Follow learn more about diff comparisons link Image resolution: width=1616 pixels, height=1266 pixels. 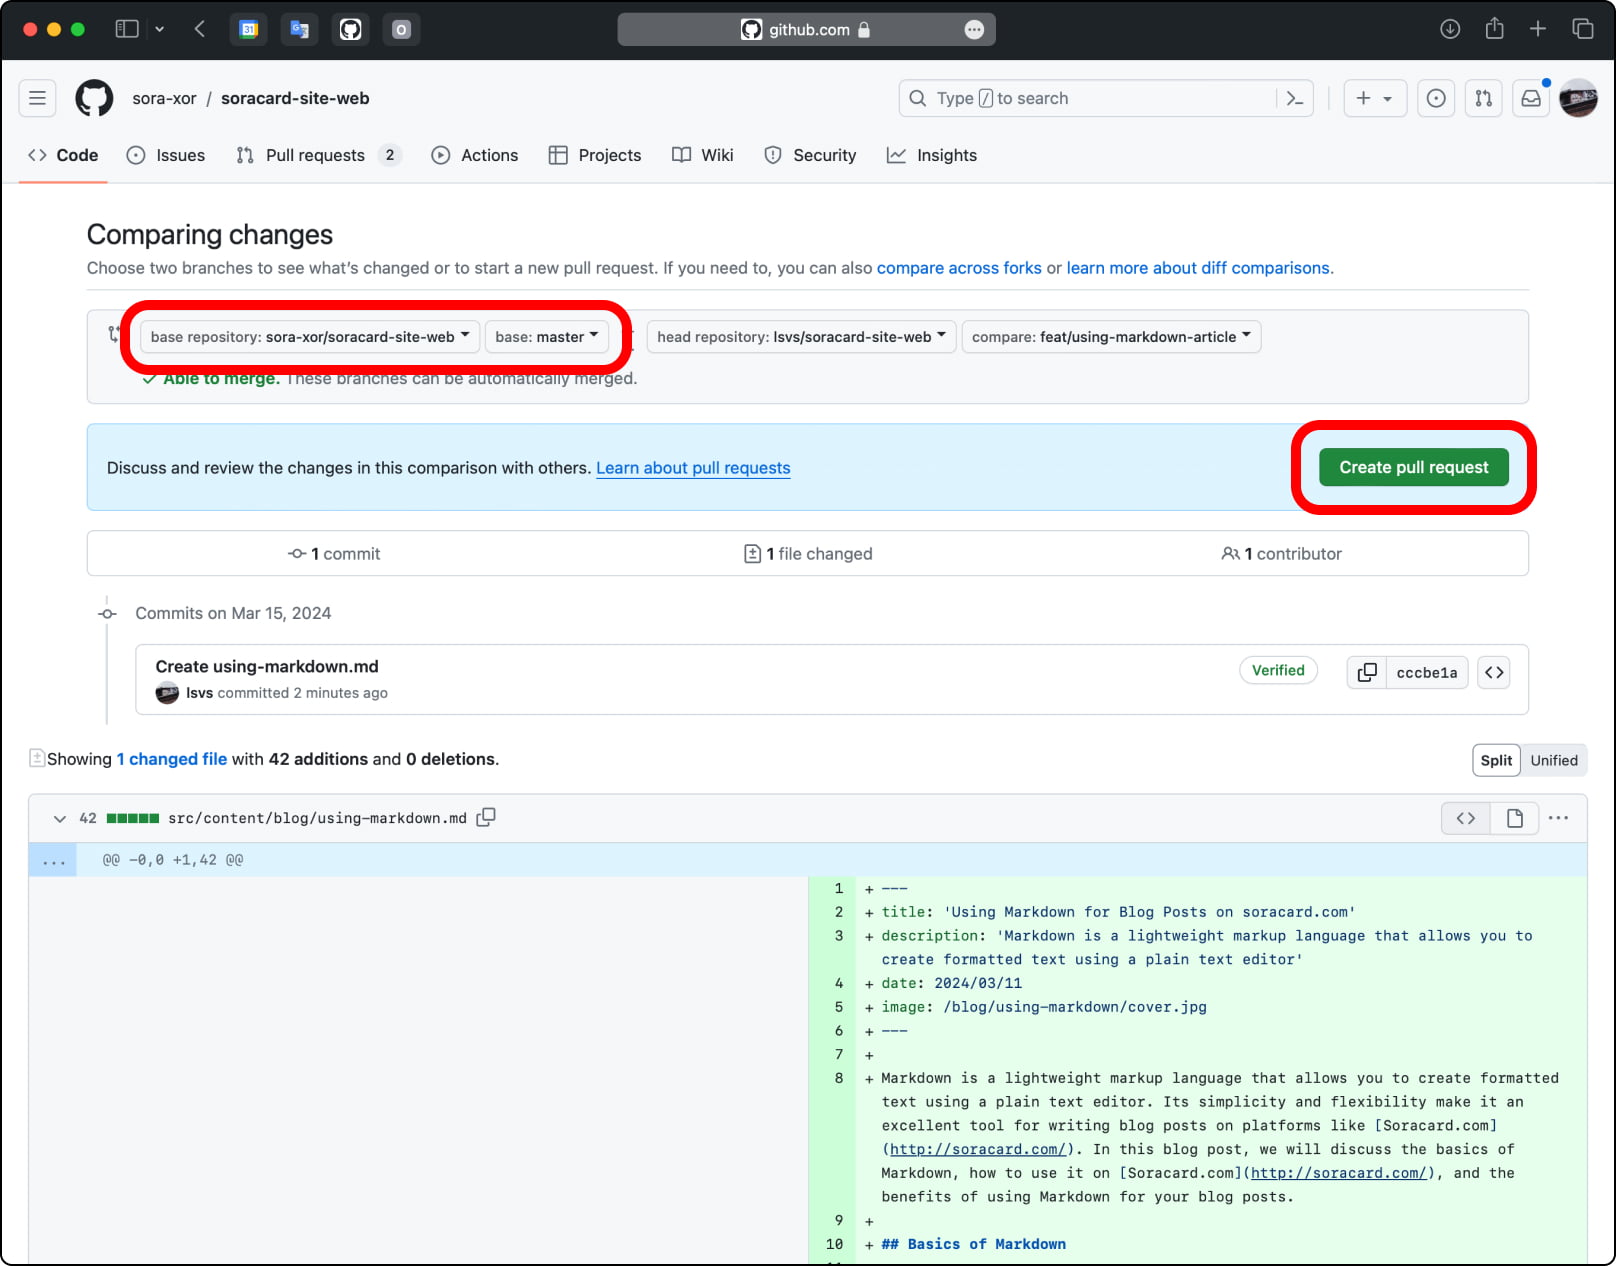1200,268
